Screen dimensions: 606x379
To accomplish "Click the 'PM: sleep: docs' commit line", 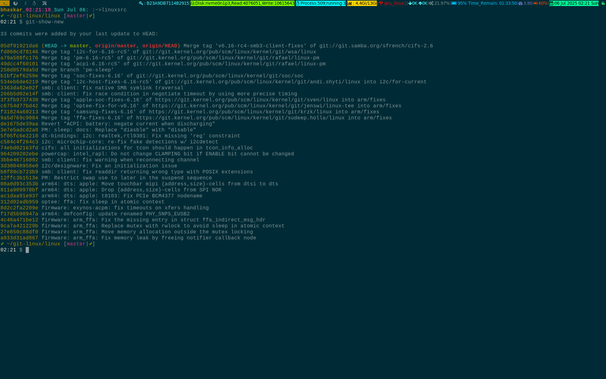I will (x=98, y=130).
